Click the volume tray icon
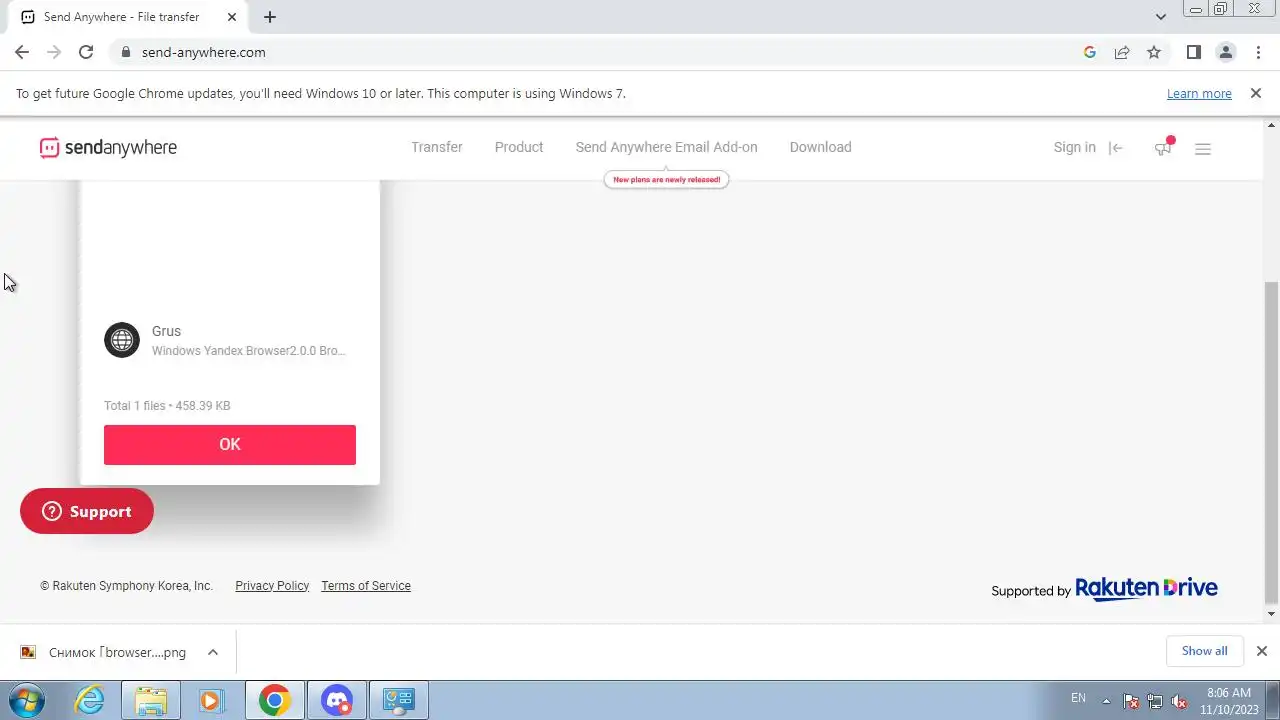Screen dimensions: 1280x720 [x=1179, y=701]
